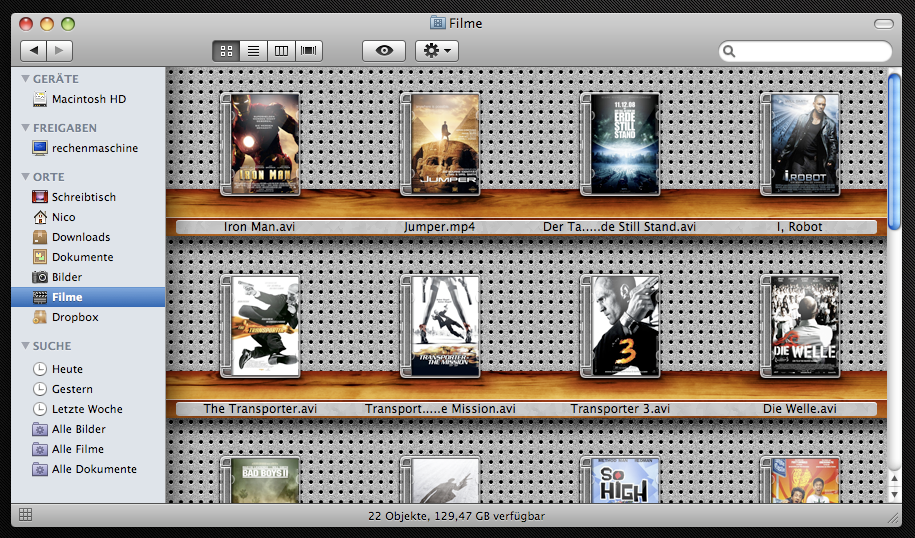Select Macintosh HD in sidebar

88,99
